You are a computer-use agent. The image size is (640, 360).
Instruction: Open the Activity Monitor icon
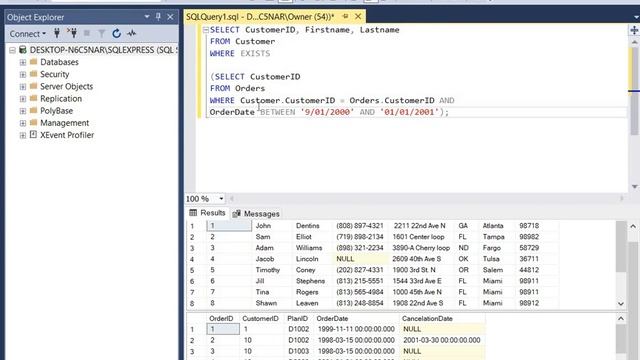coord(131,33)
